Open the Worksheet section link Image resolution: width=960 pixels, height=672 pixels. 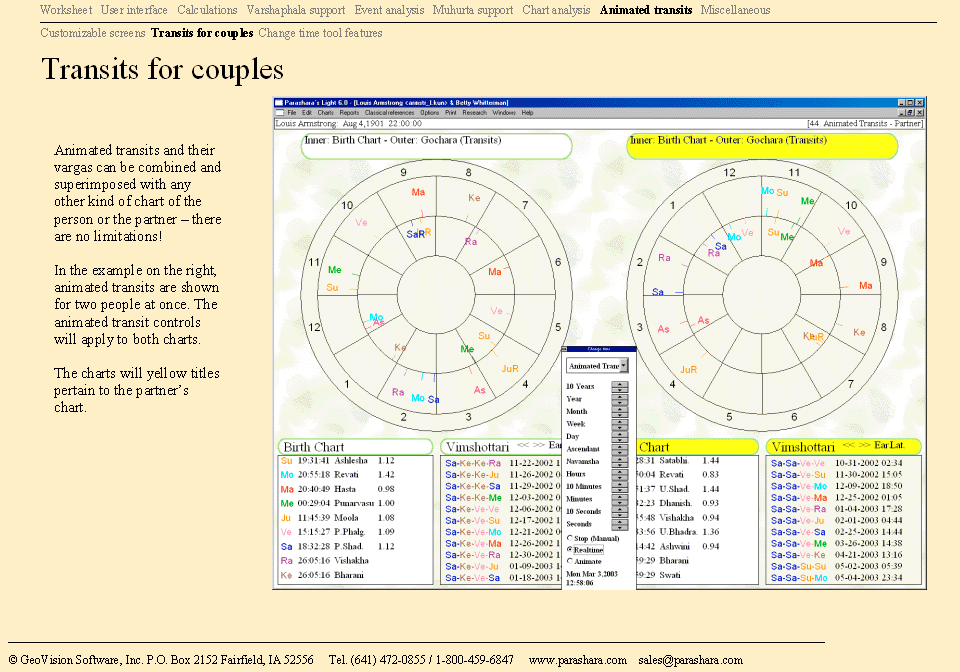click(66, 10)
